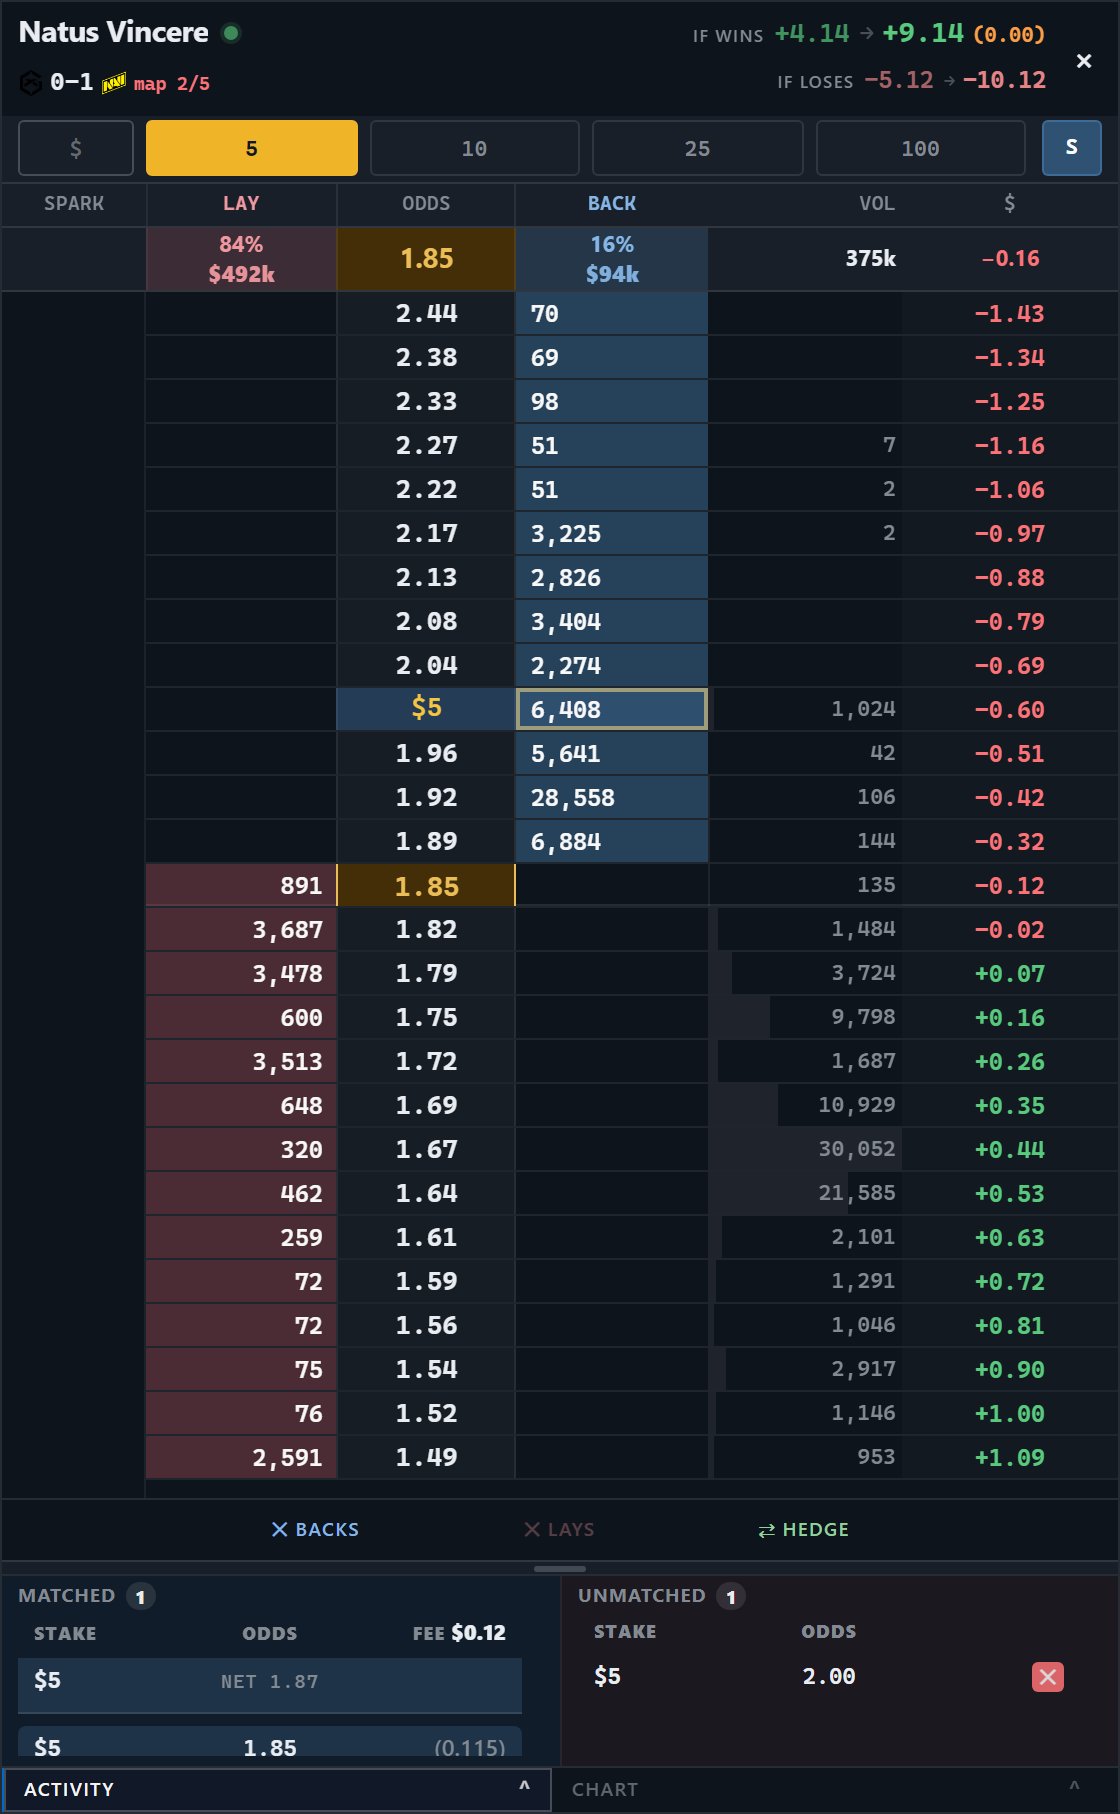1120x1814 pixels.
Task: Click the $ profit column header
Action: 1010,203
